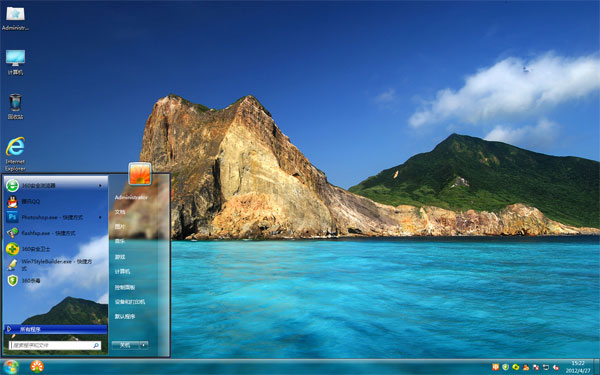
Task: Select the 360杀毒 label text
Action: coord(31,280)
